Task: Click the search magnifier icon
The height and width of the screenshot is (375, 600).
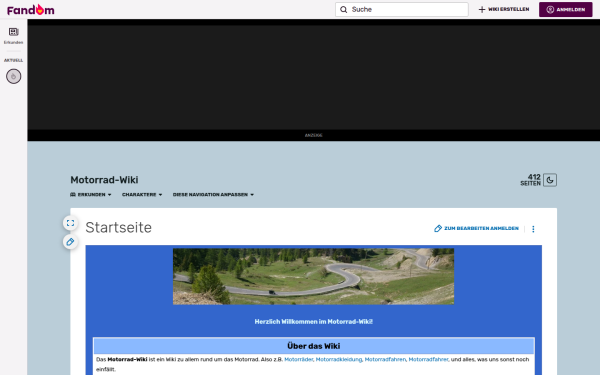Action: (x=344, y=10)
